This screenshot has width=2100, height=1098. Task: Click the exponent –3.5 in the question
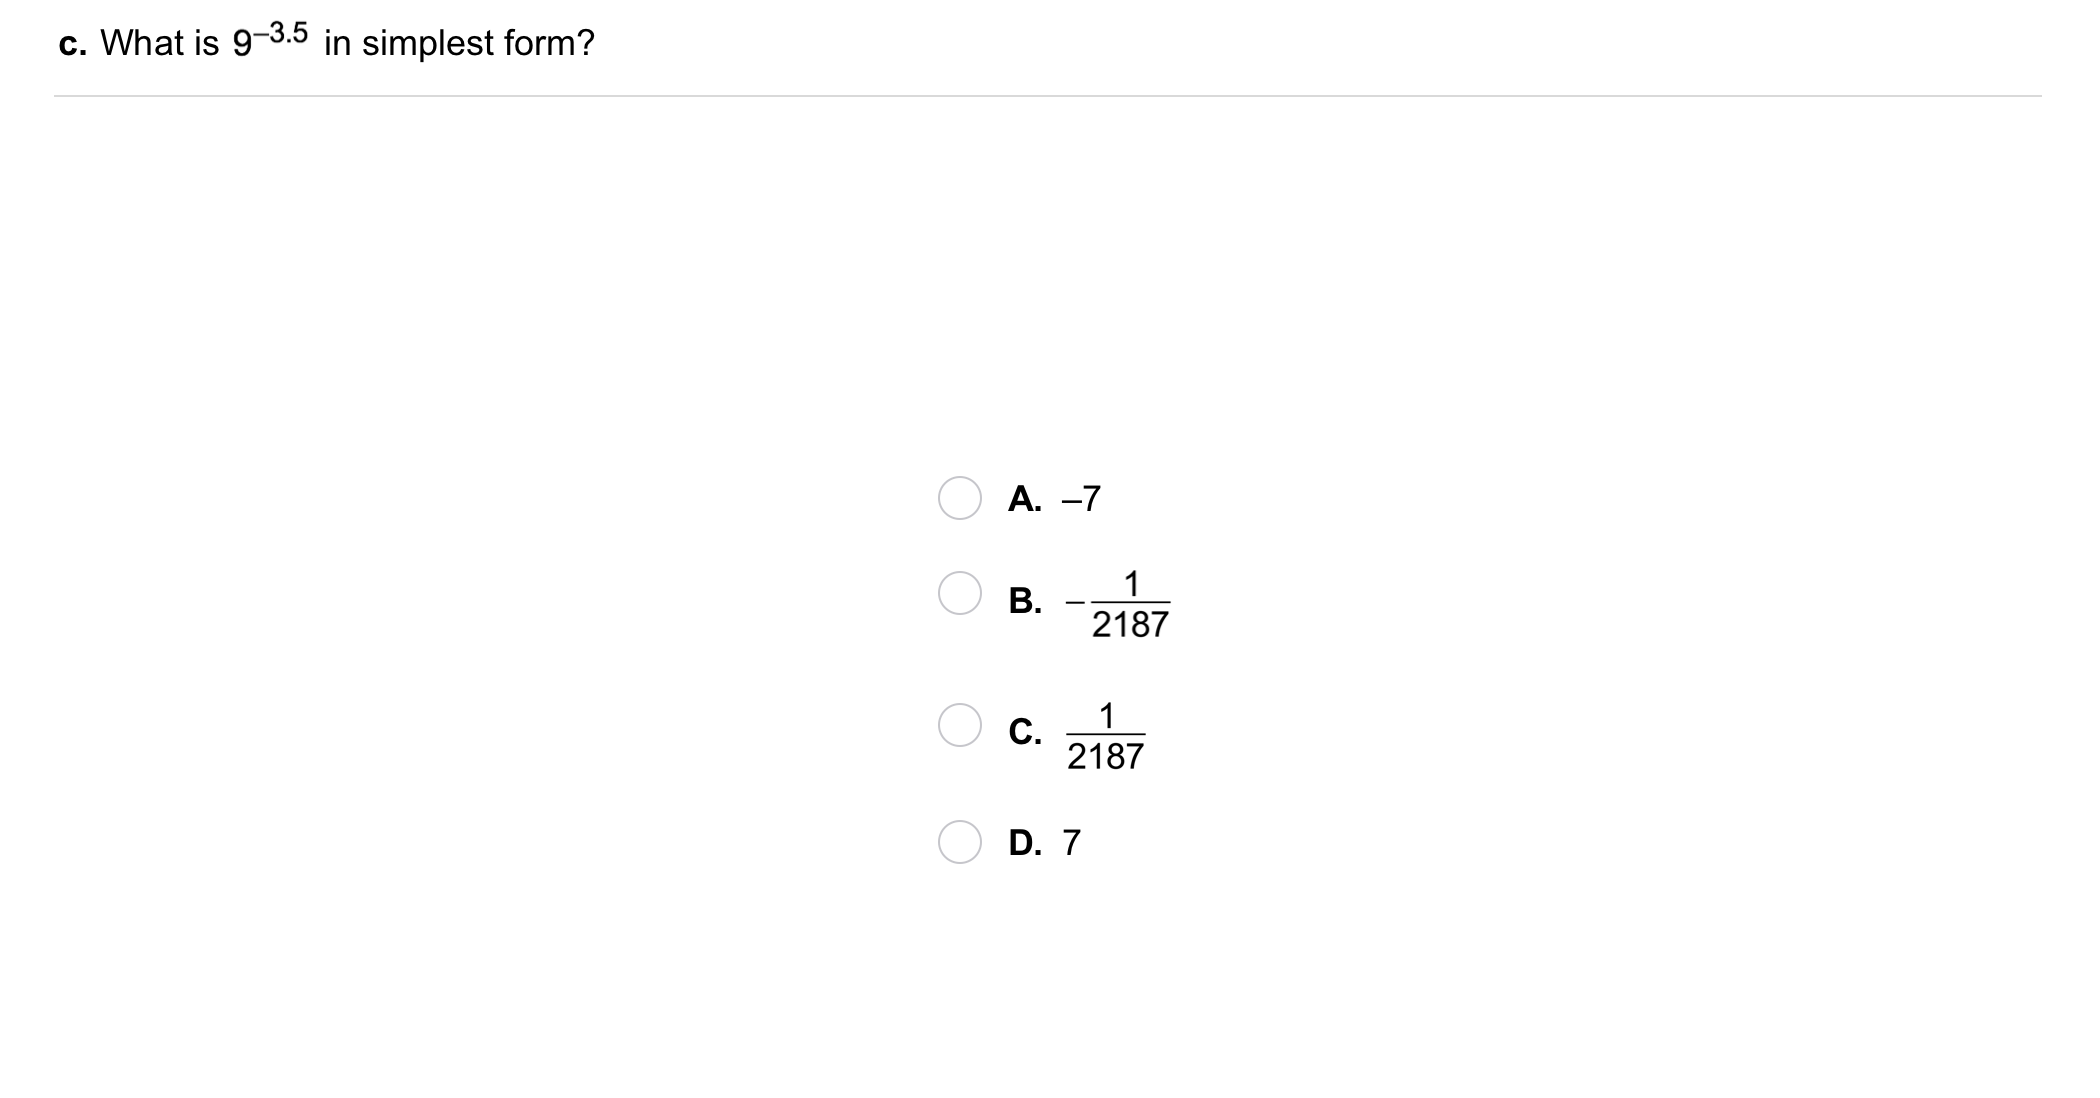[x=281, y=33]
